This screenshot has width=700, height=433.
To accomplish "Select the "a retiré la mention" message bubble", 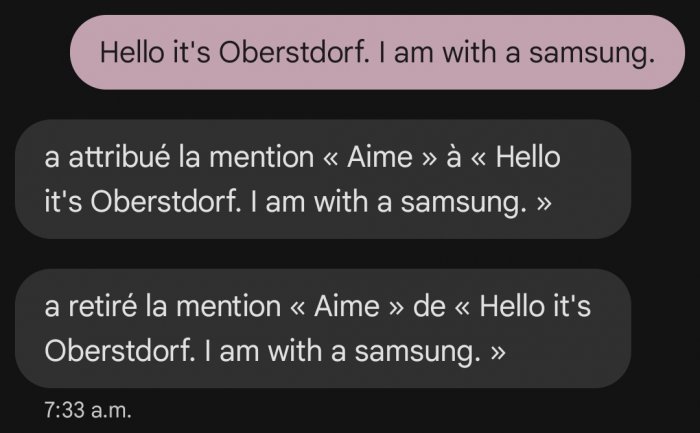I will pyautogui.click(x=323, y=329).
